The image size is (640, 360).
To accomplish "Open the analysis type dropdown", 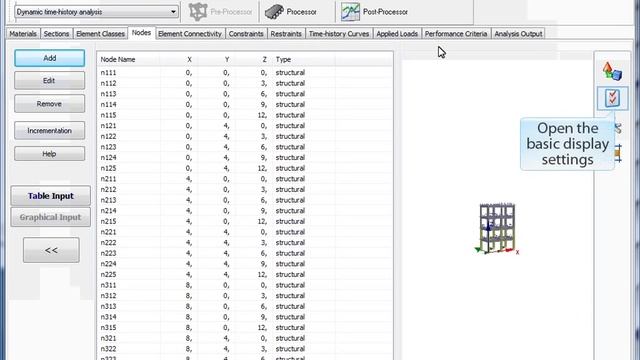I will pyautogui.click(x=96, y=12).
